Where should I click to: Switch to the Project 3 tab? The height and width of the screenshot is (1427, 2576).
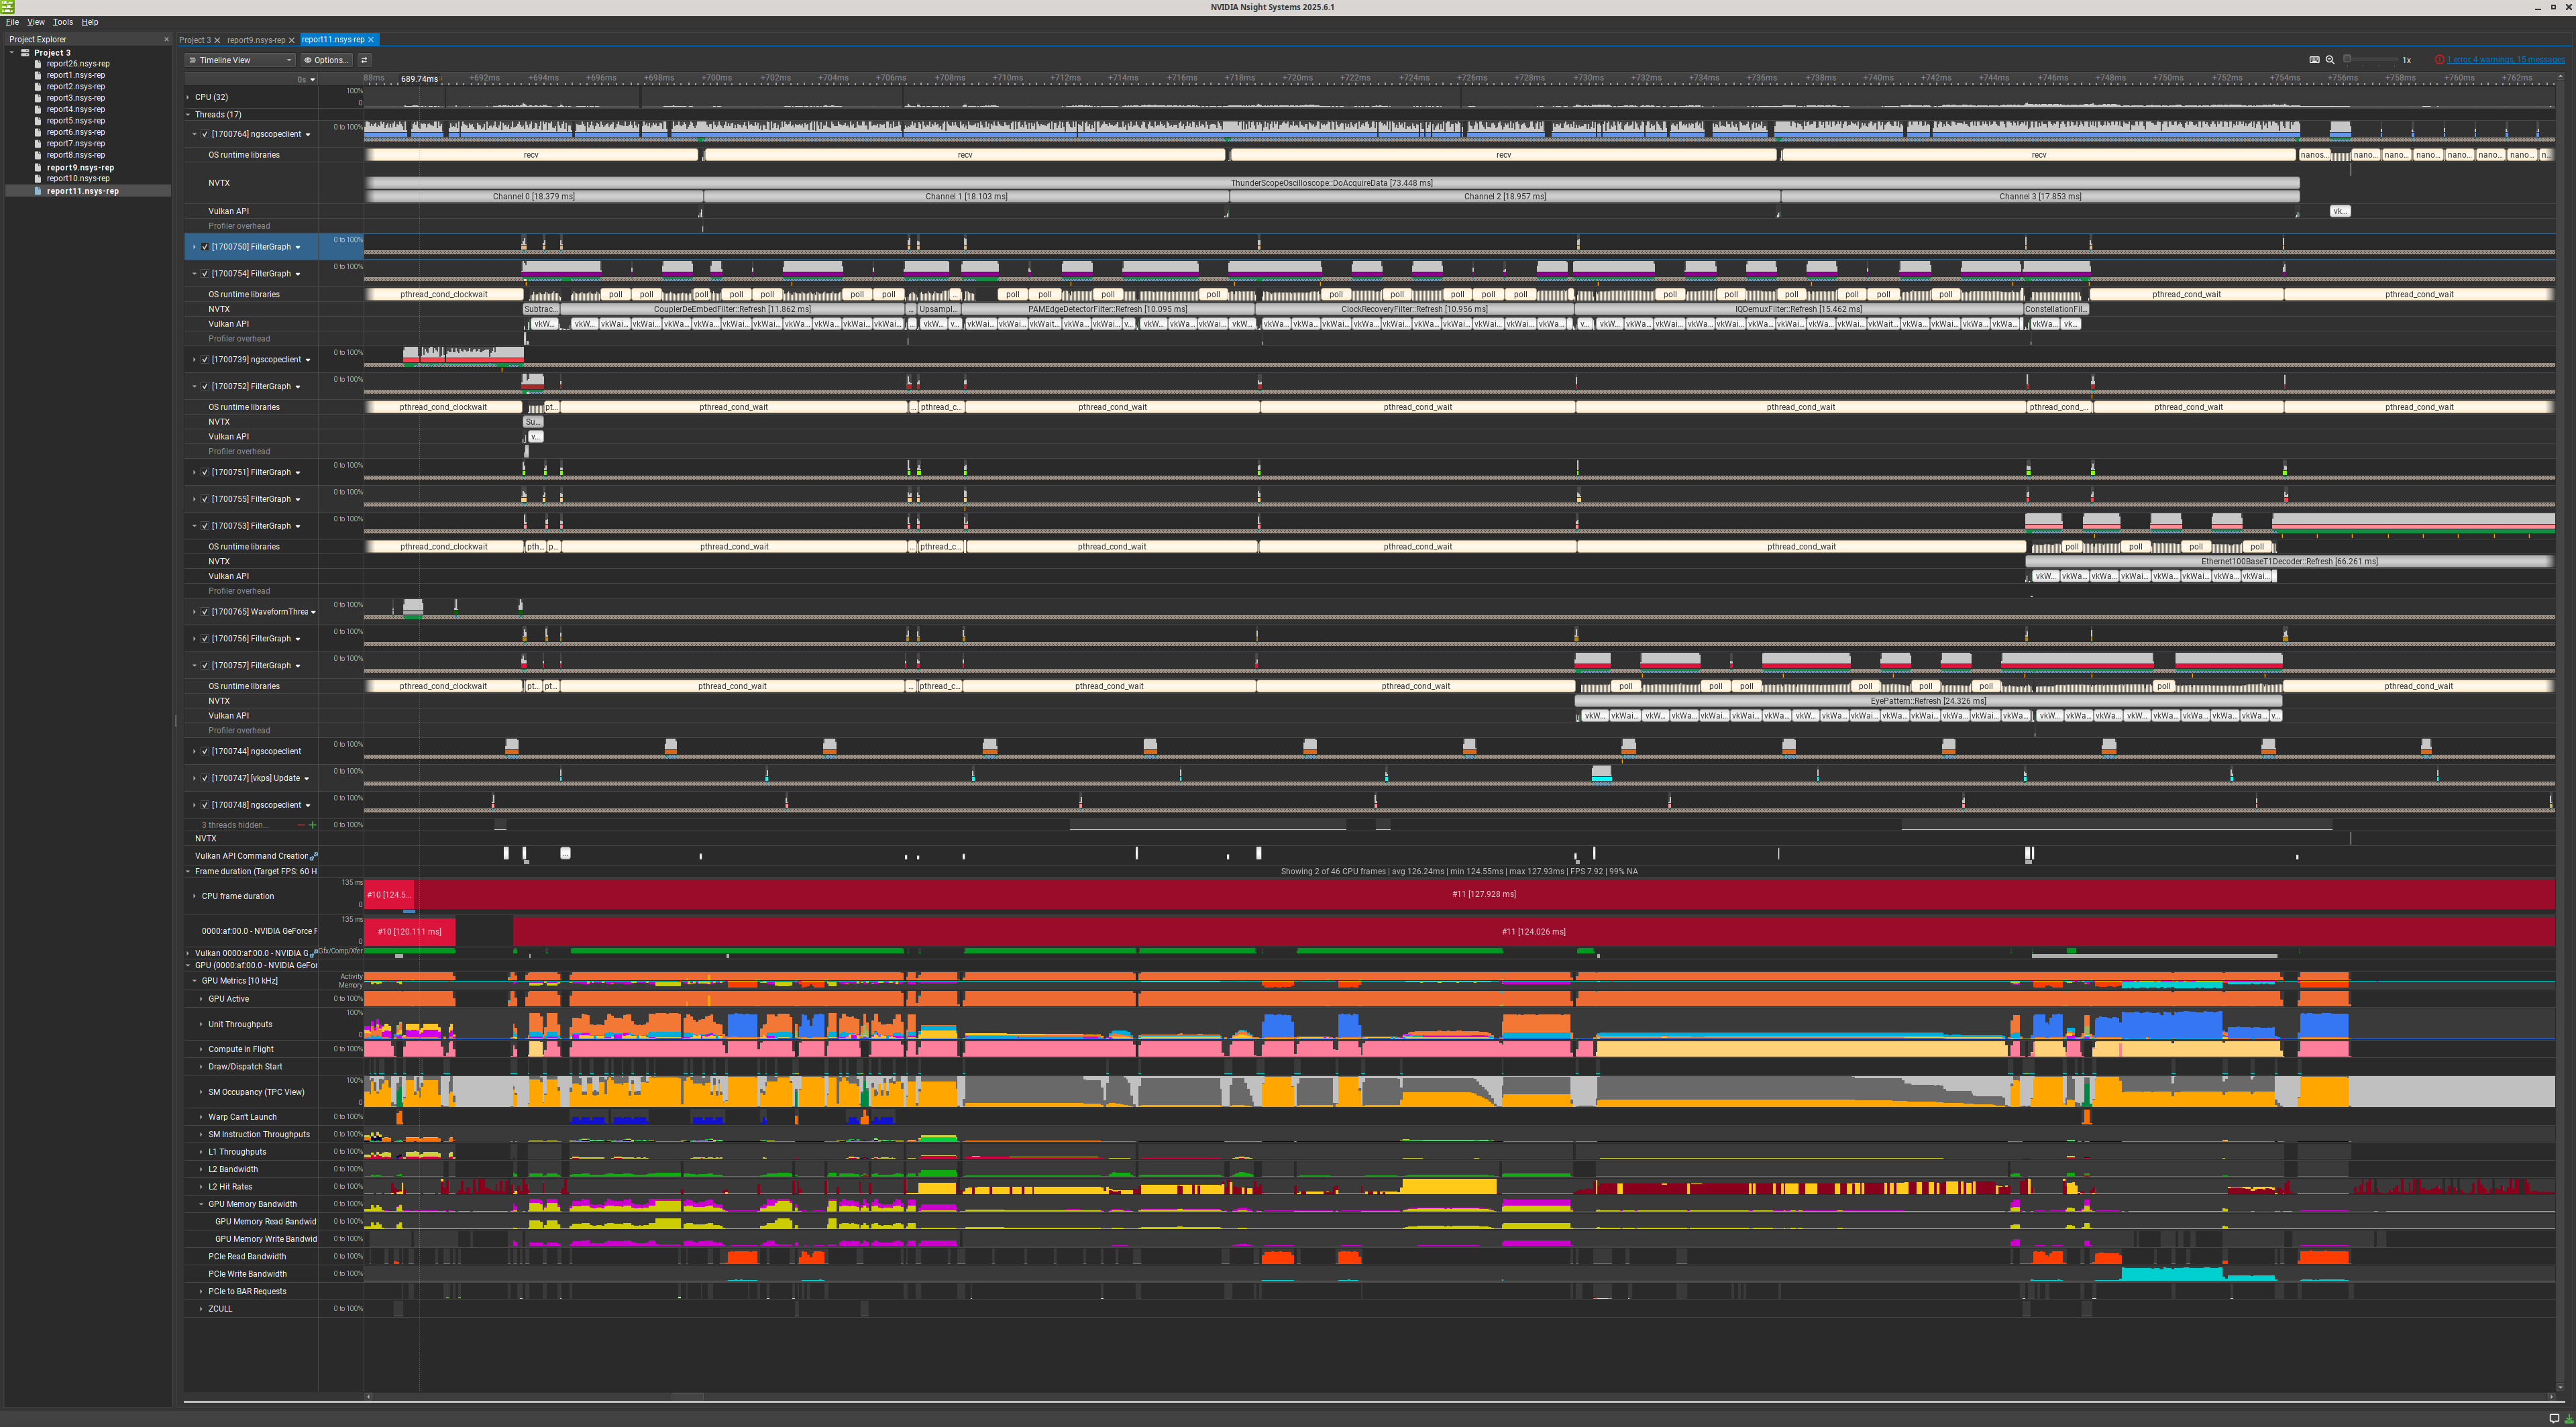point(194,40)
